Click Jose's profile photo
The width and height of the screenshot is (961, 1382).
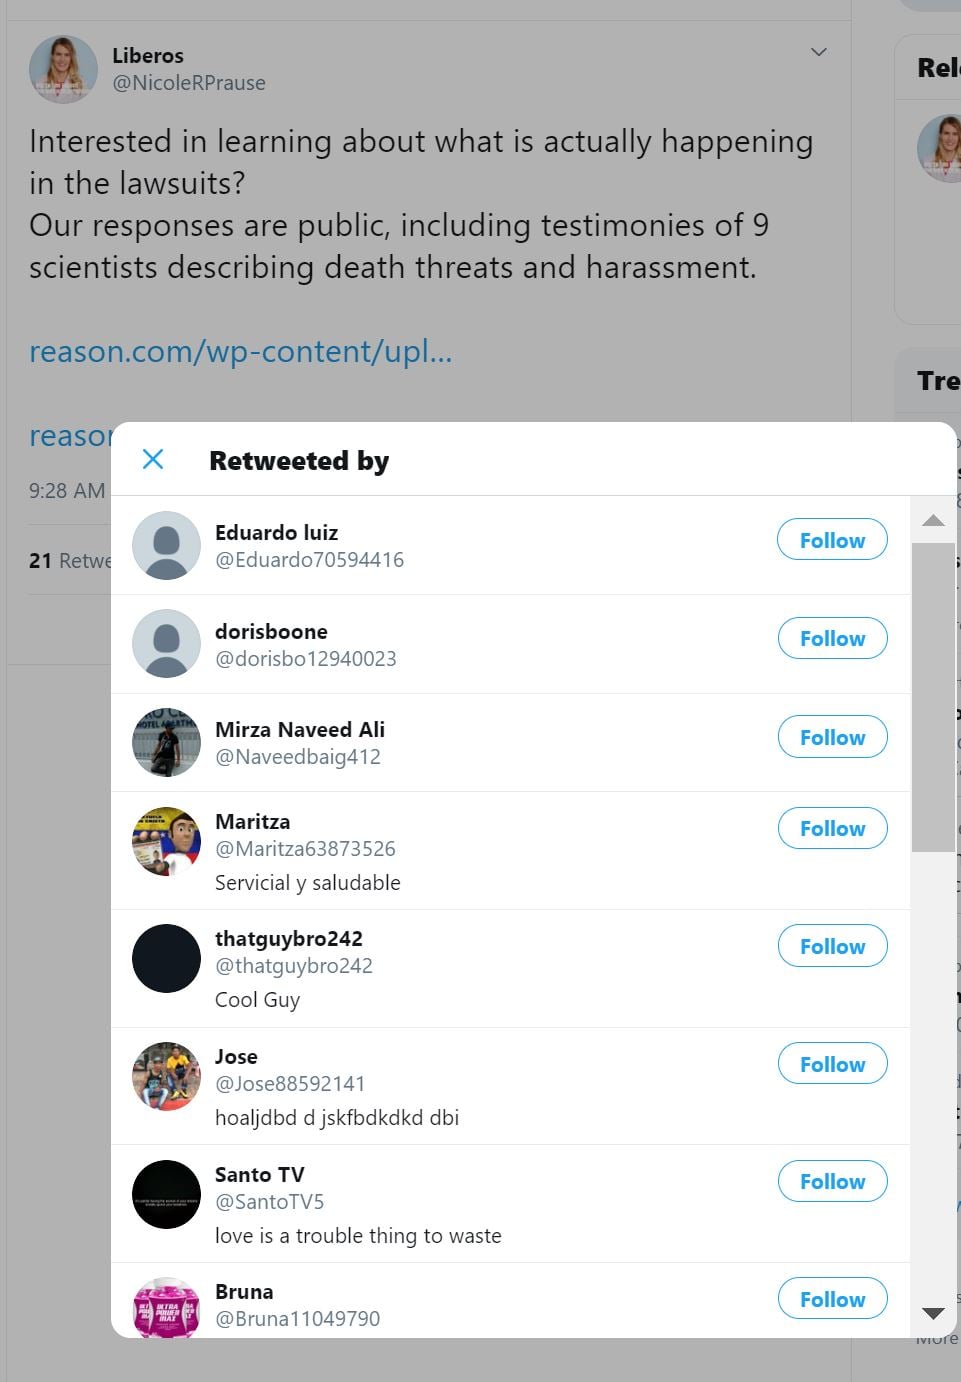pos(167,1076)
